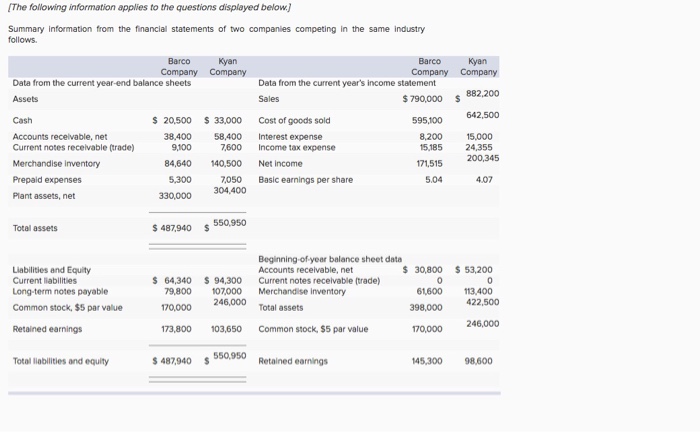Select the 145,300 beginning retained earnings
The height and width of the screenshot is (432, 700).
tap(427, 361)
